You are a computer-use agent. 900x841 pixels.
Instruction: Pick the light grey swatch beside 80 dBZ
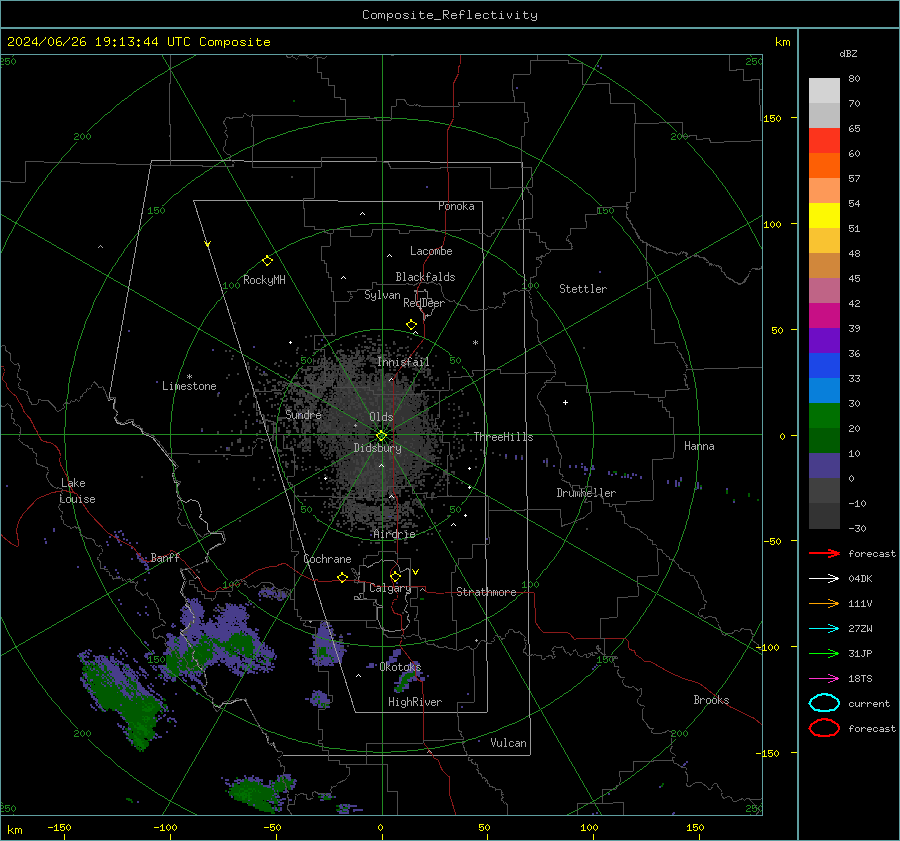[824, 90]
